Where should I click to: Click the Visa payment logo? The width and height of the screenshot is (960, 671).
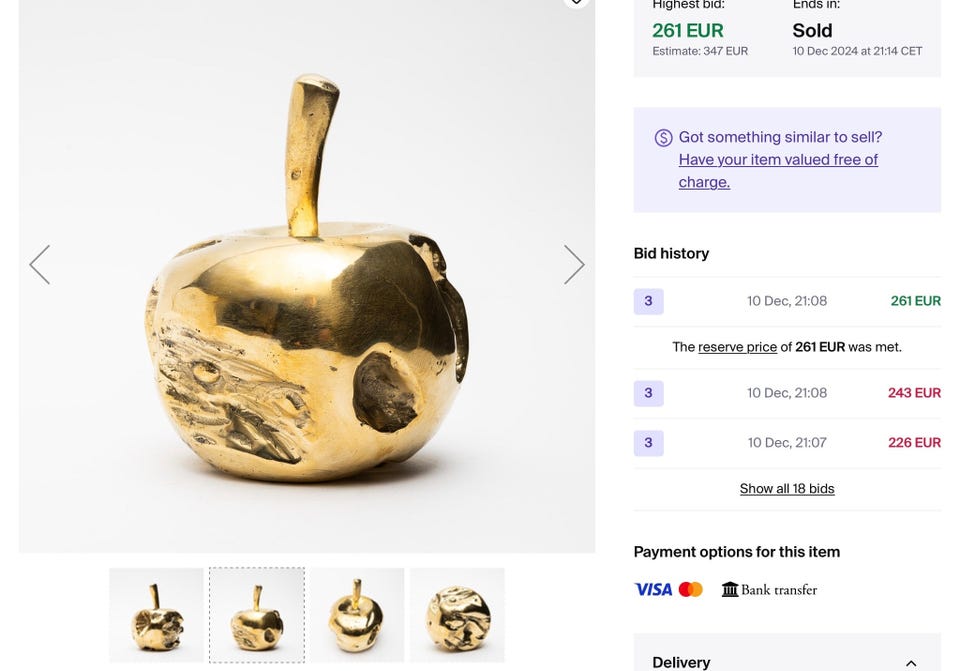(653, 590)
